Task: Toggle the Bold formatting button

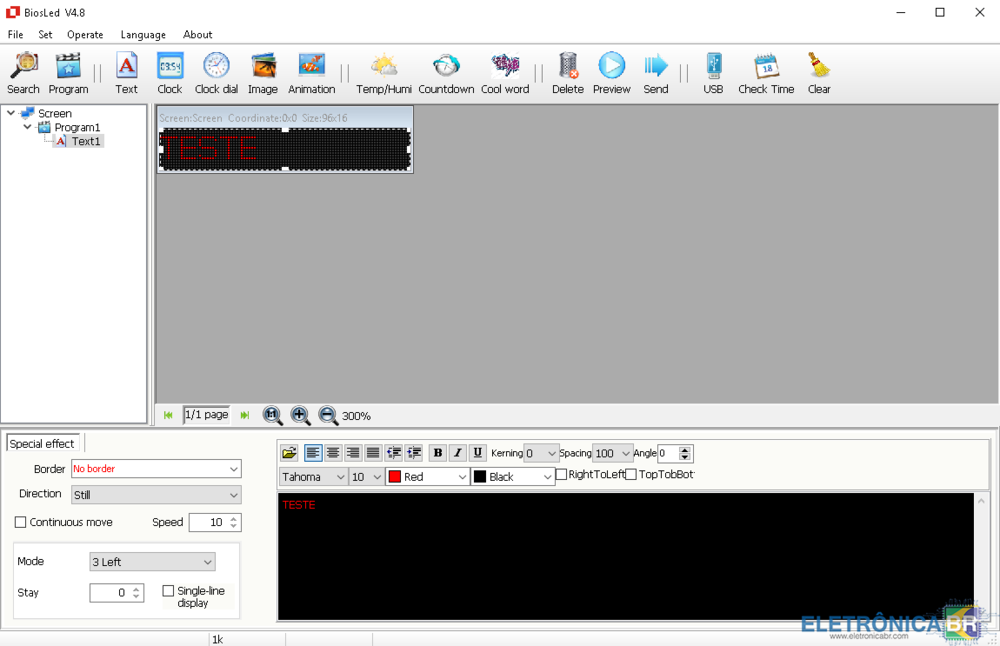Action: pyautogui.click(x=438, y=453)
